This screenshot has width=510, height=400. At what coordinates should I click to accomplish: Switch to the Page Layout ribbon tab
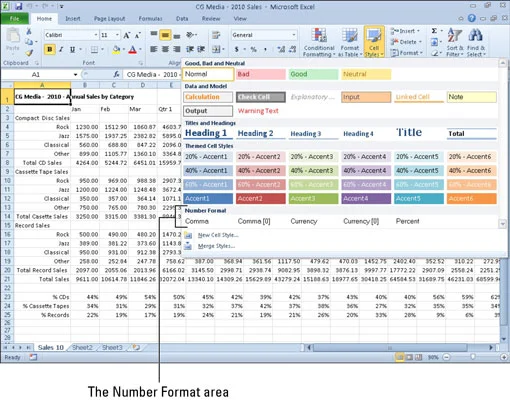[x=109, y=19]
